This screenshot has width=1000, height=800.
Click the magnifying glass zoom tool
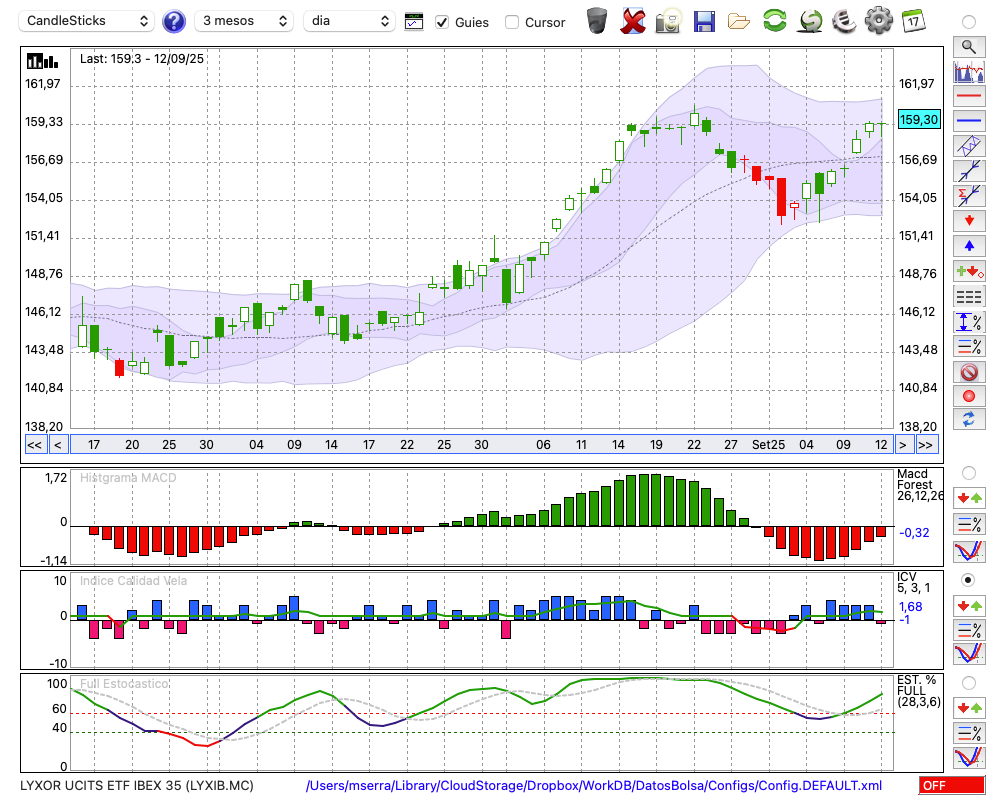pyautogui.click(x=969, y=47)
